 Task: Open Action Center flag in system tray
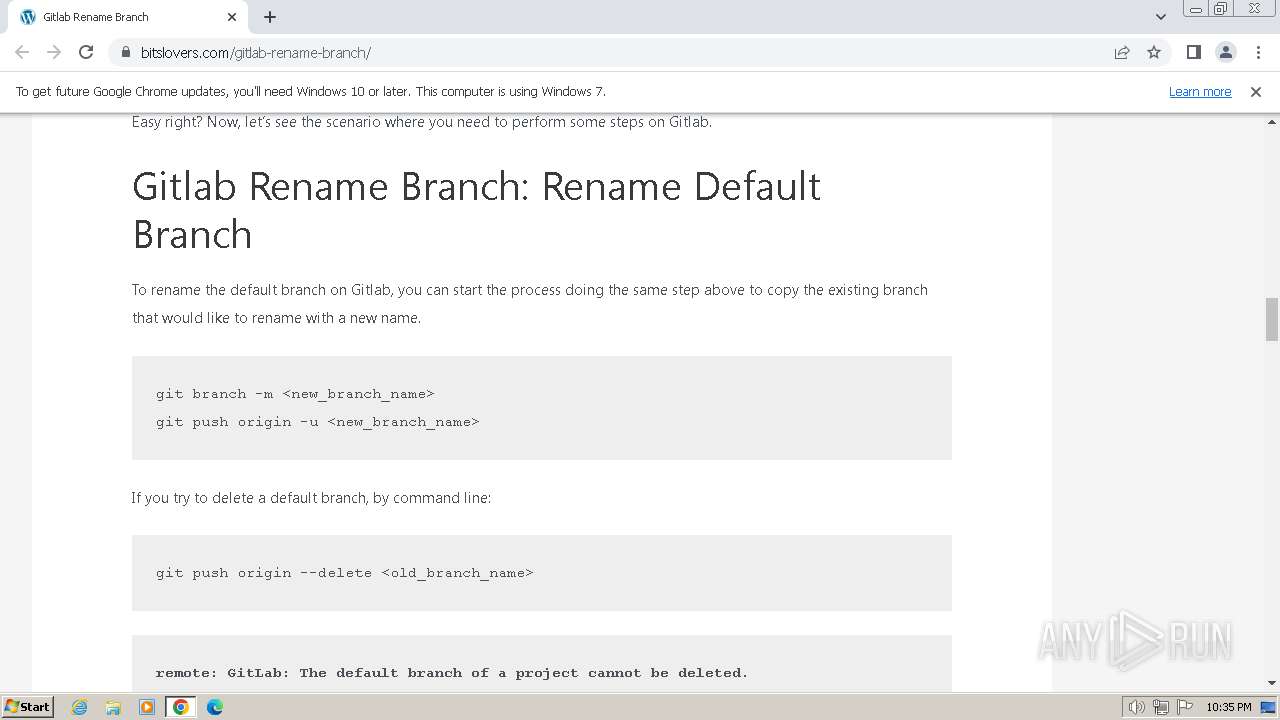click(1184, 707)
